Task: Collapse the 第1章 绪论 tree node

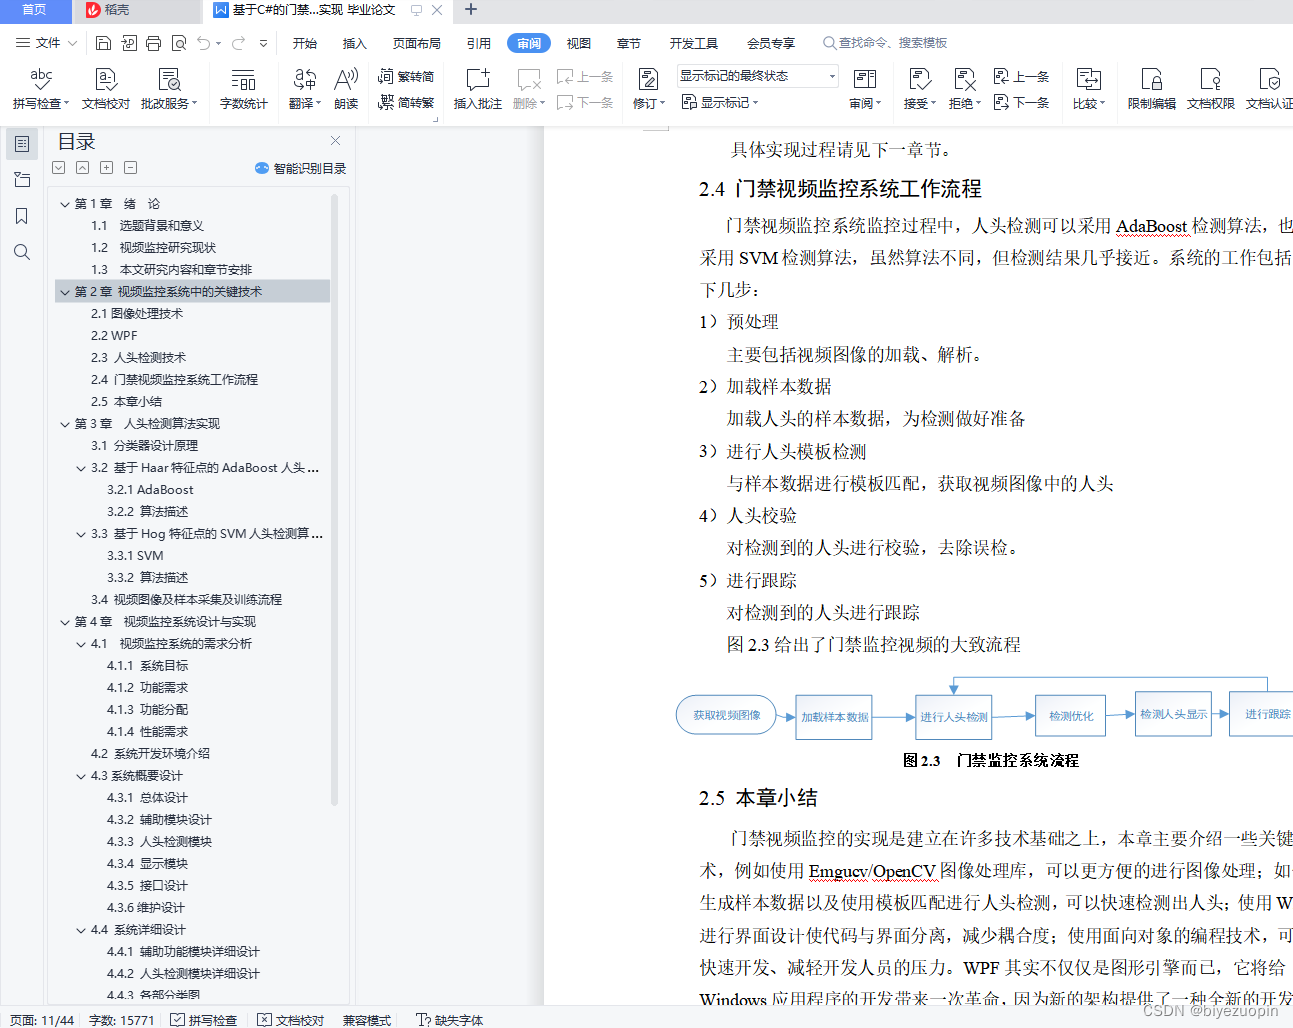Action: (x=65, y=204)
